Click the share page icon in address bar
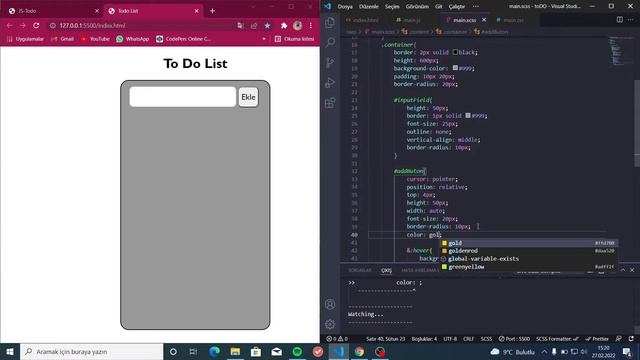This screenshot has width=640, height=360. (x=254, y=26)
